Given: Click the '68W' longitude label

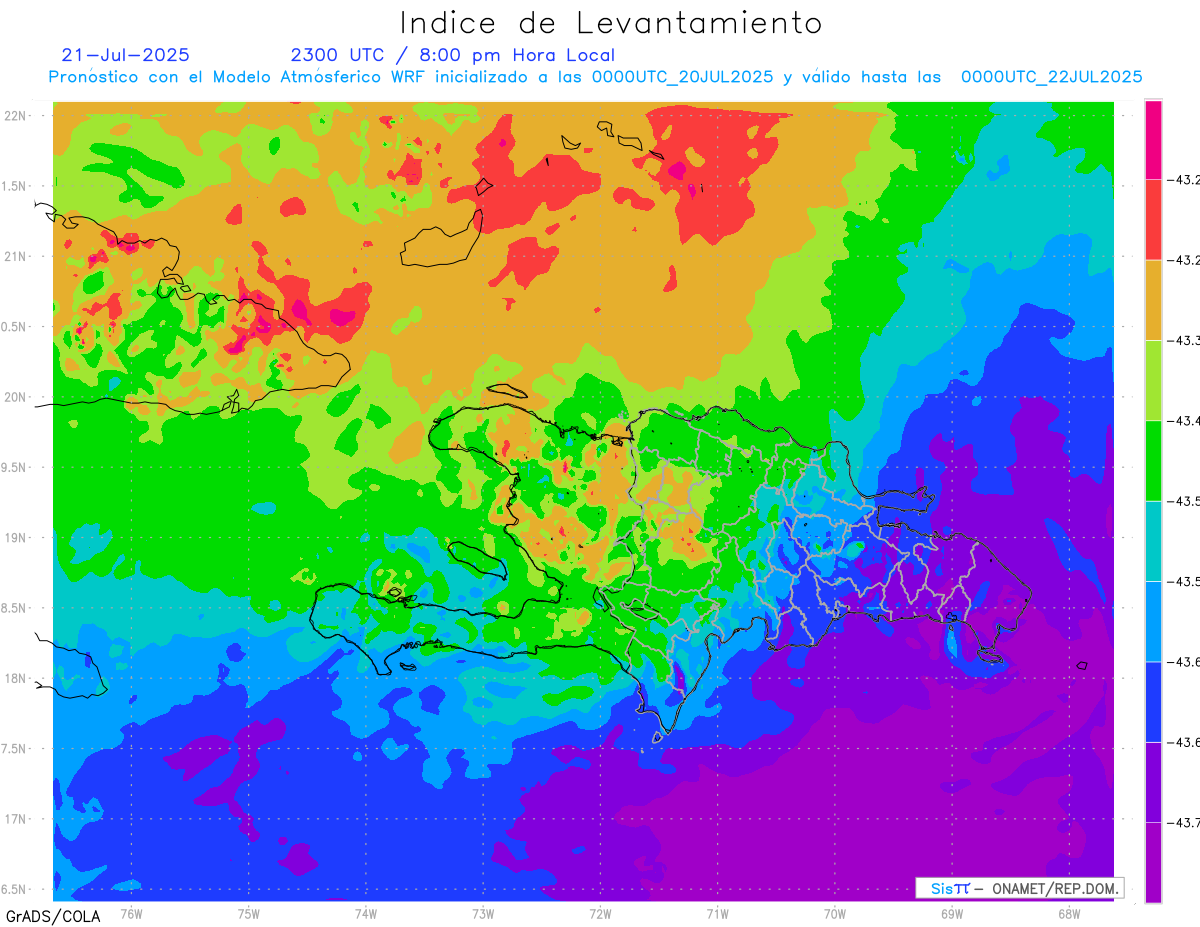Looking at the screenshot, I should tap(1069, 914).
